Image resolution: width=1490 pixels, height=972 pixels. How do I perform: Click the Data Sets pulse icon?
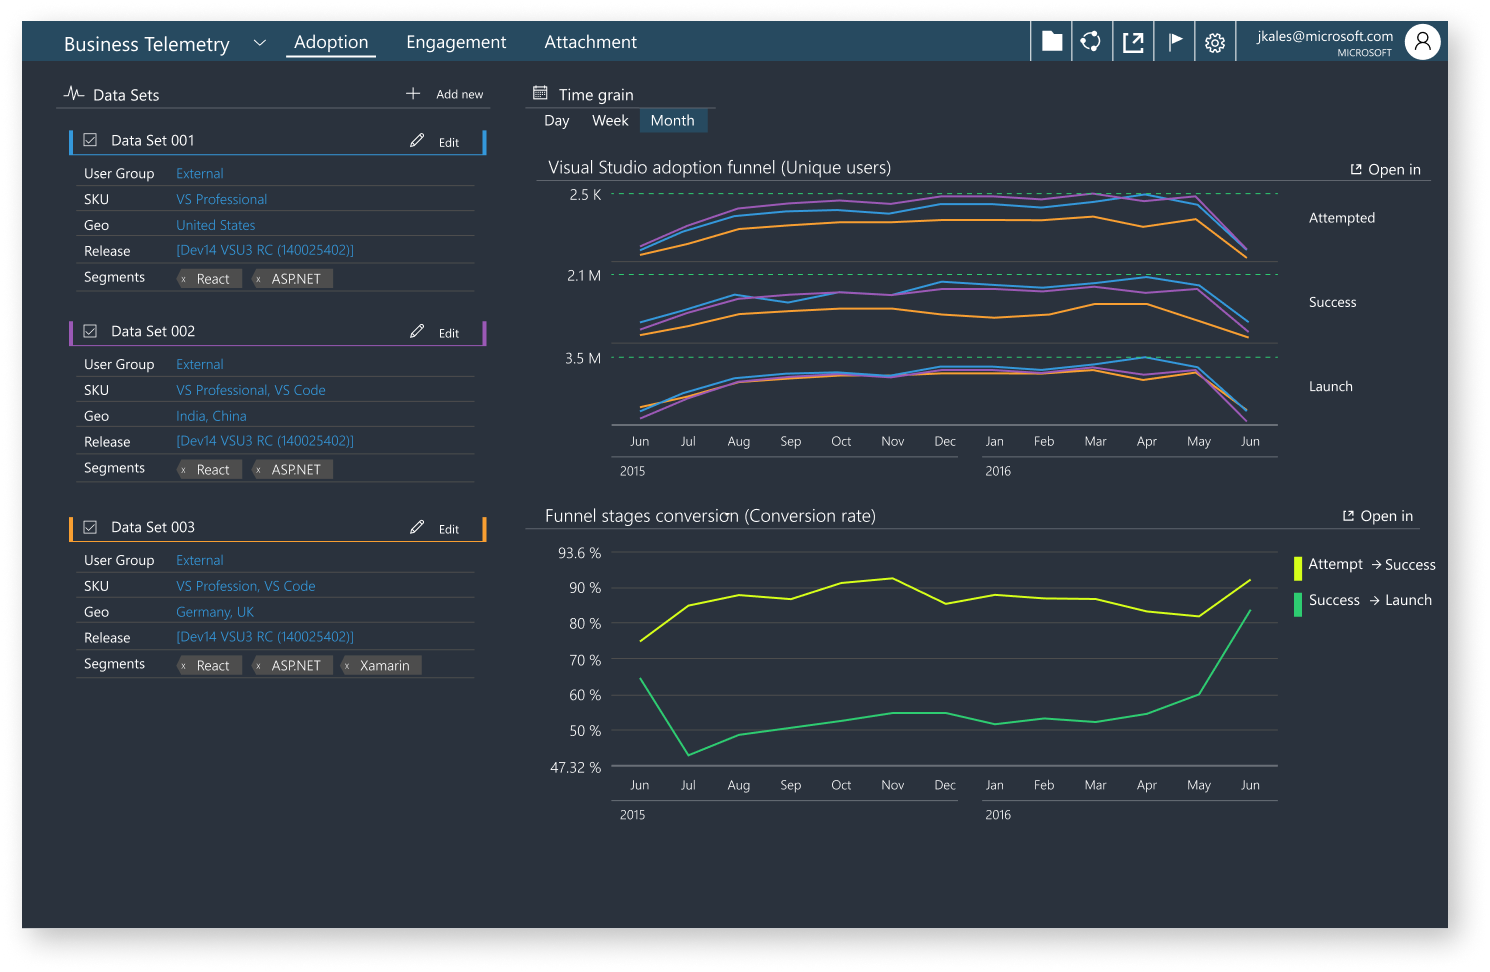(74, 94)
